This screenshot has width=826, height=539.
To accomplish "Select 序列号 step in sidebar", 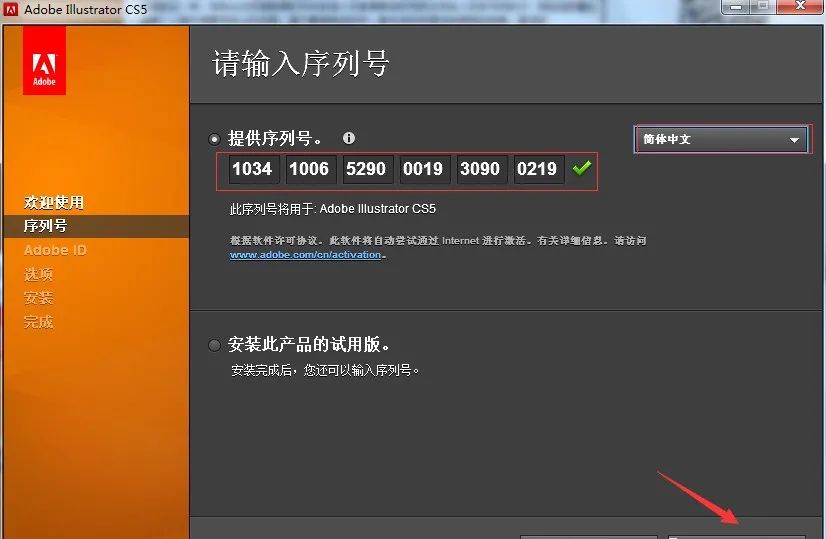I will (x=45, y=226).
